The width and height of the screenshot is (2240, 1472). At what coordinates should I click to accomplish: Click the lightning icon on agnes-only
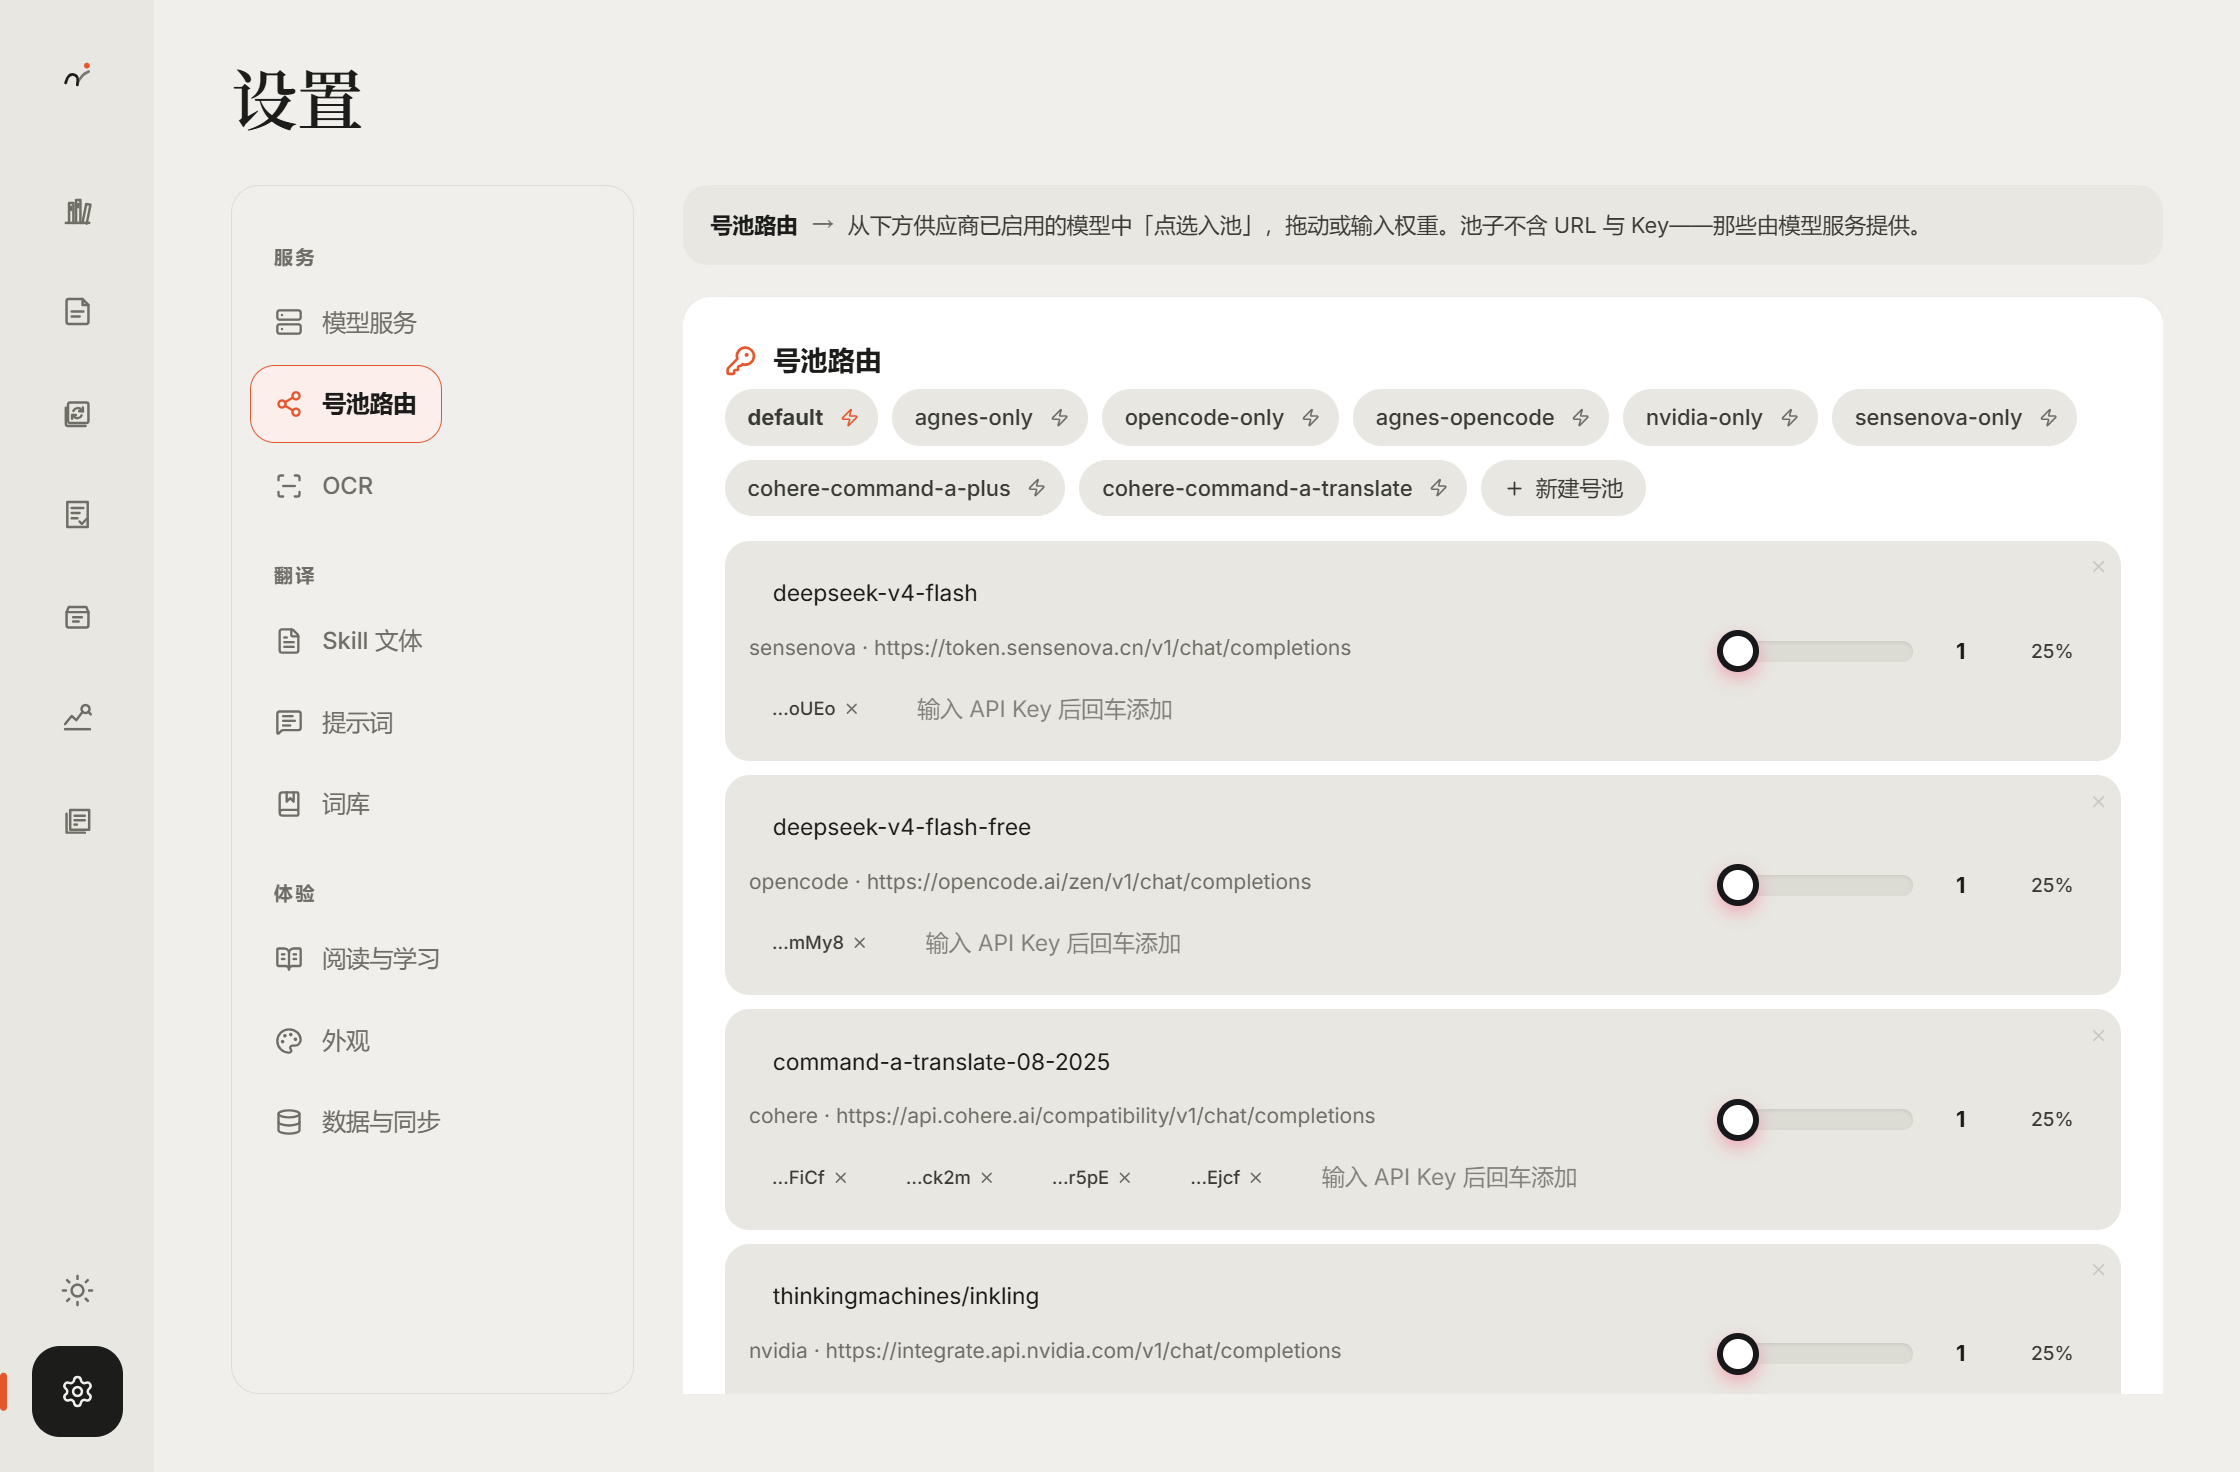1060,418
